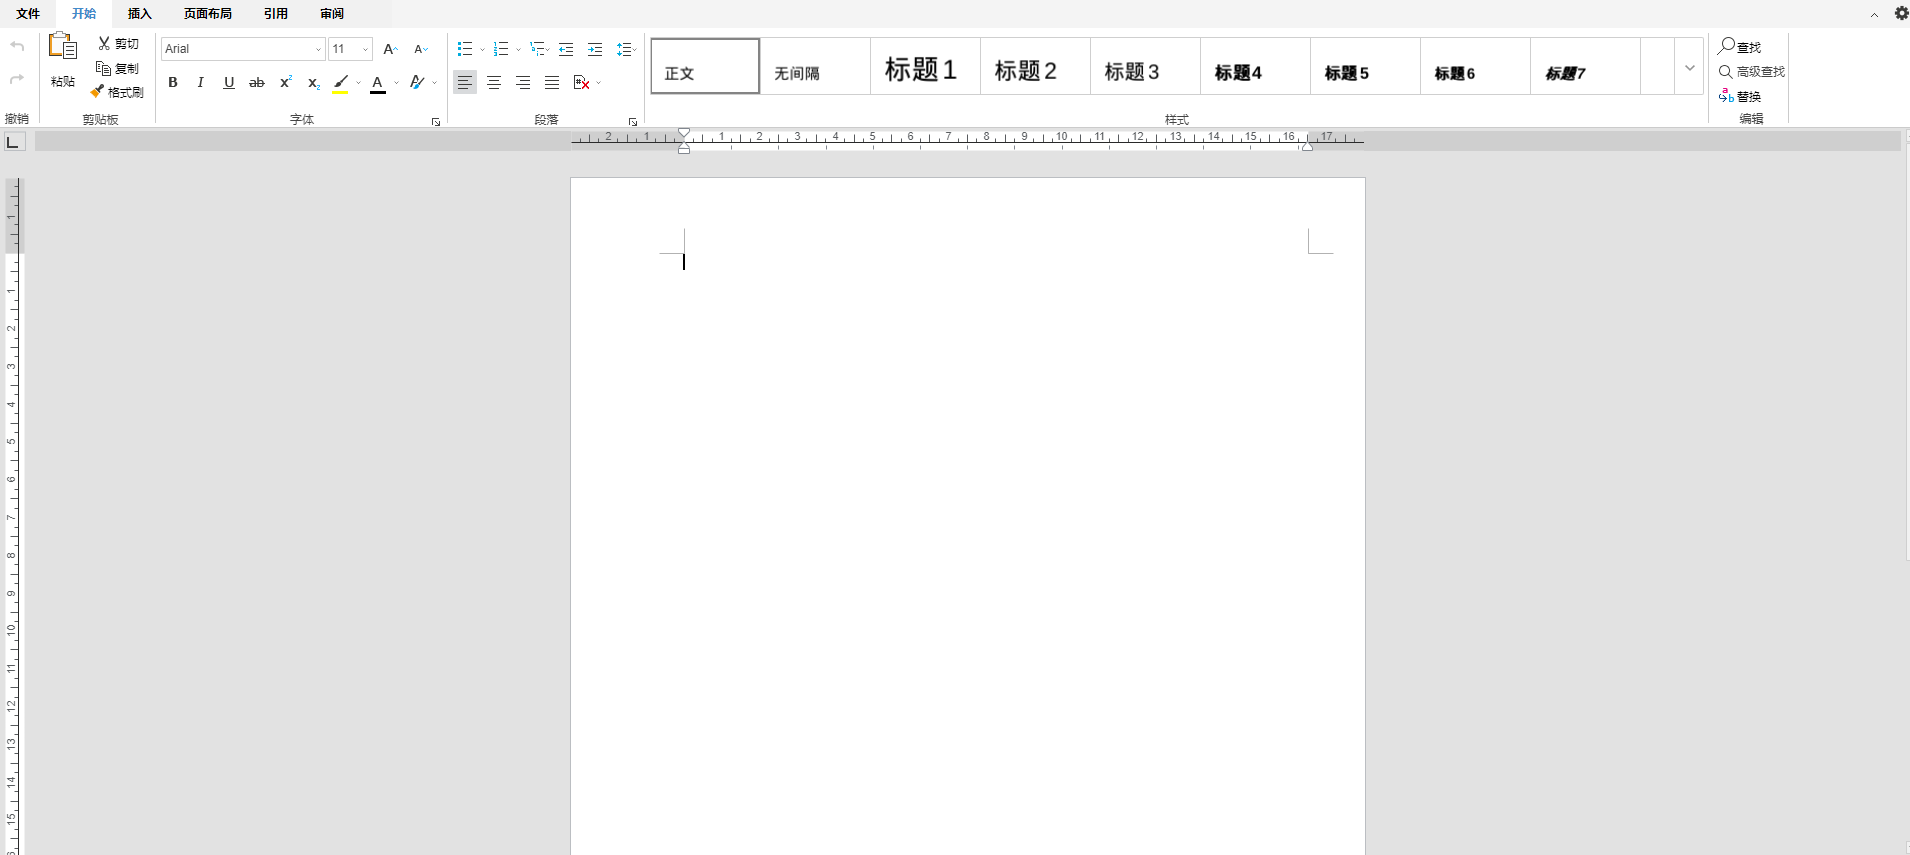Viewport: 1910px width, 855px height.
Task: Open the 段落 paragraph dialog launcher
Action: [633, 122]
